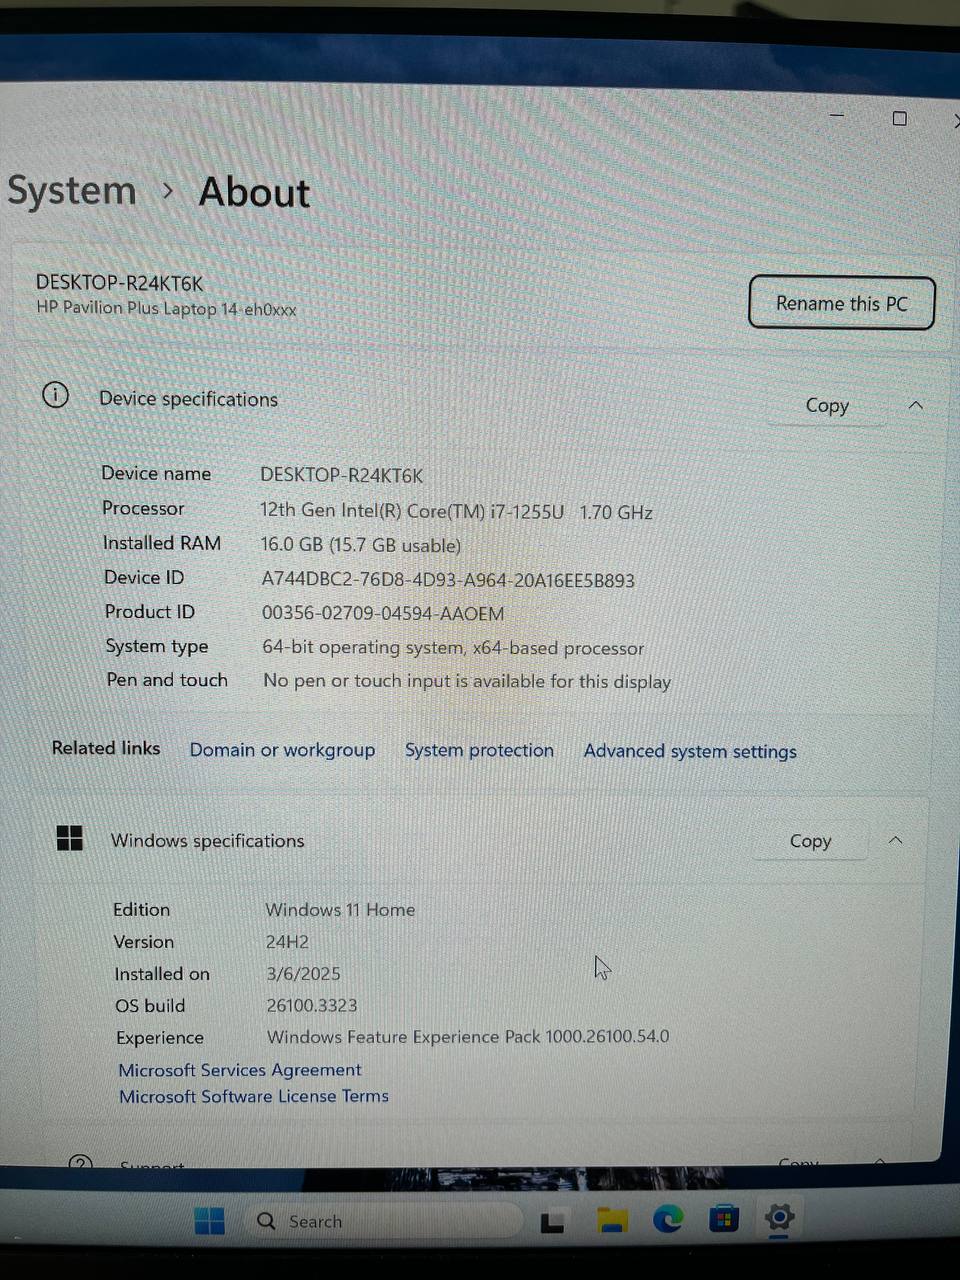The height and width of the screenshot is (1280, 960).
Task: Maximize the Settings window
Action: point(899,118)
